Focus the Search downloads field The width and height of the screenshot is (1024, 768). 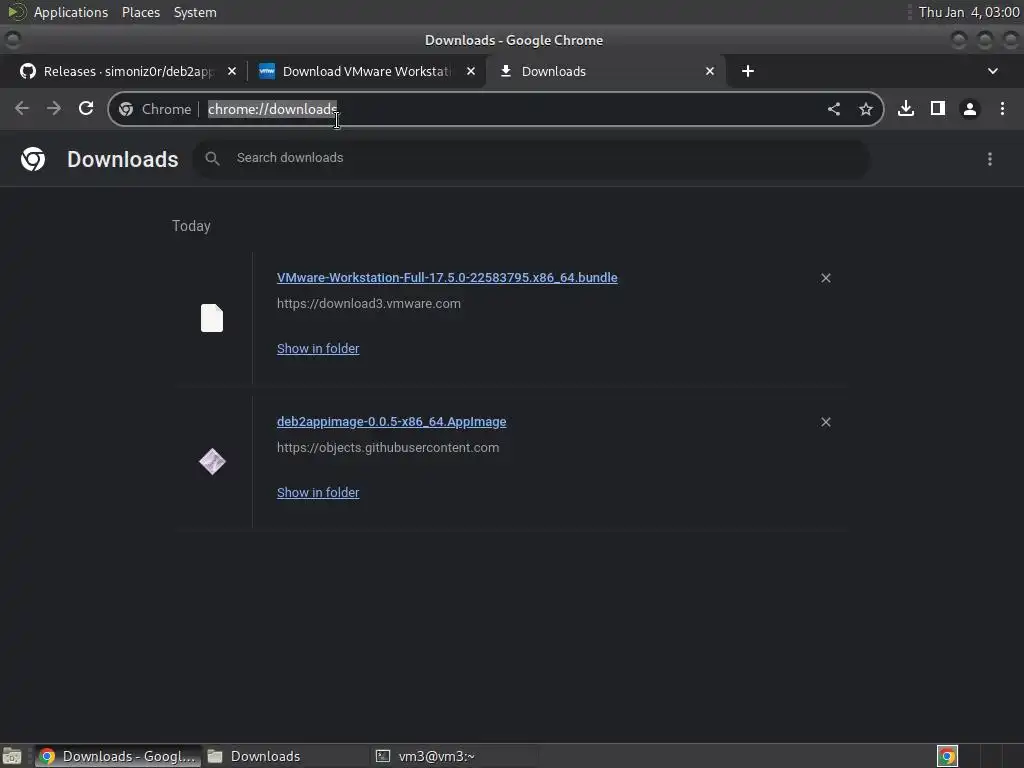pyautogui.click(x=532, y=158)
